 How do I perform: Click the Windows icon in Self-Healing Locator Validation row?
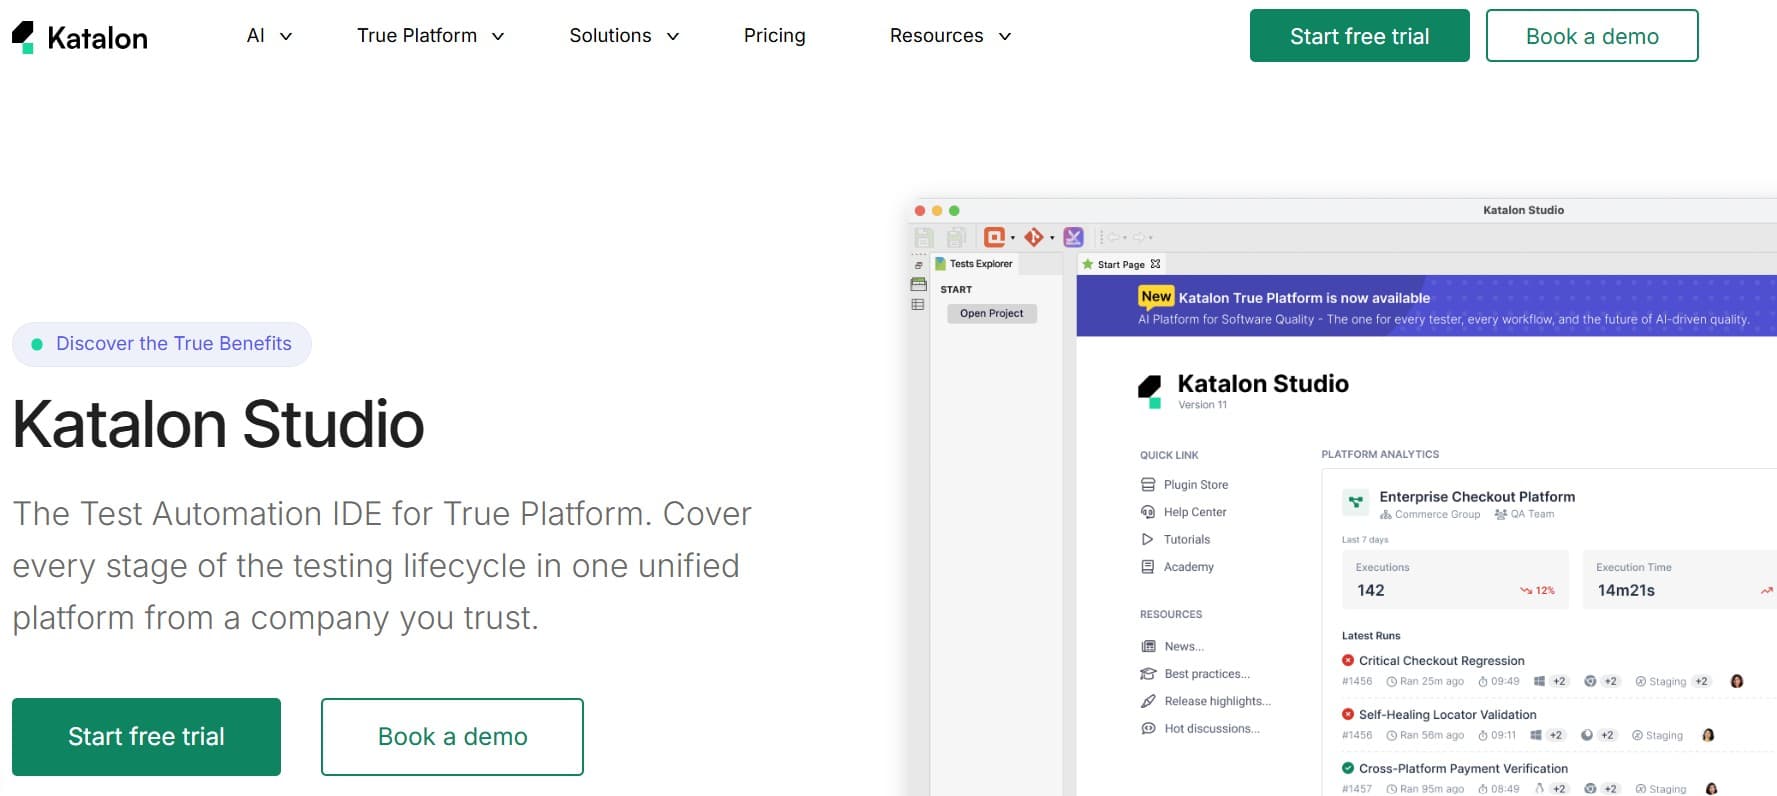[x=1535, y=736]
